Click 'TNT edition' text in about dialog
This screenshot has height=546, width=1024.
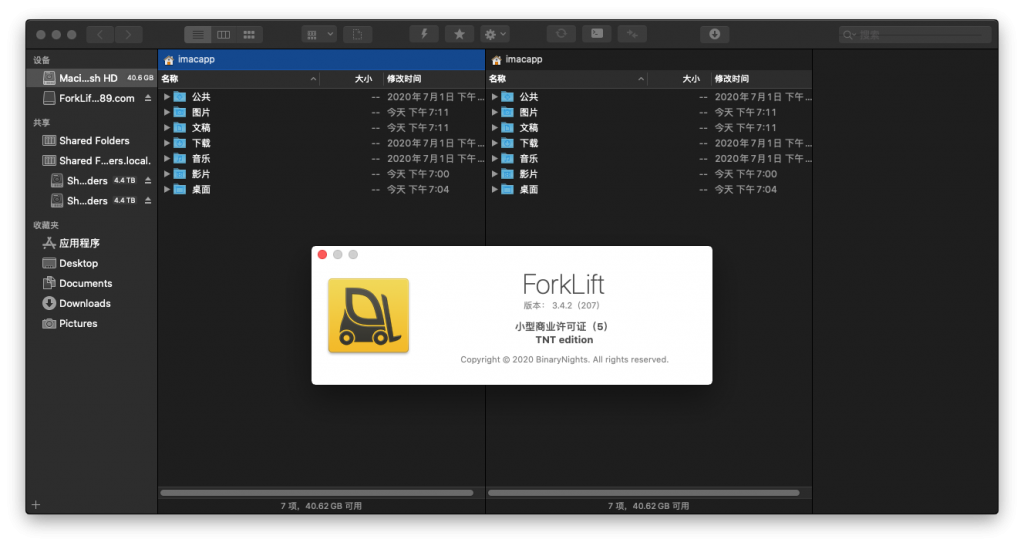pyautogui.click(x=564, y=340)
